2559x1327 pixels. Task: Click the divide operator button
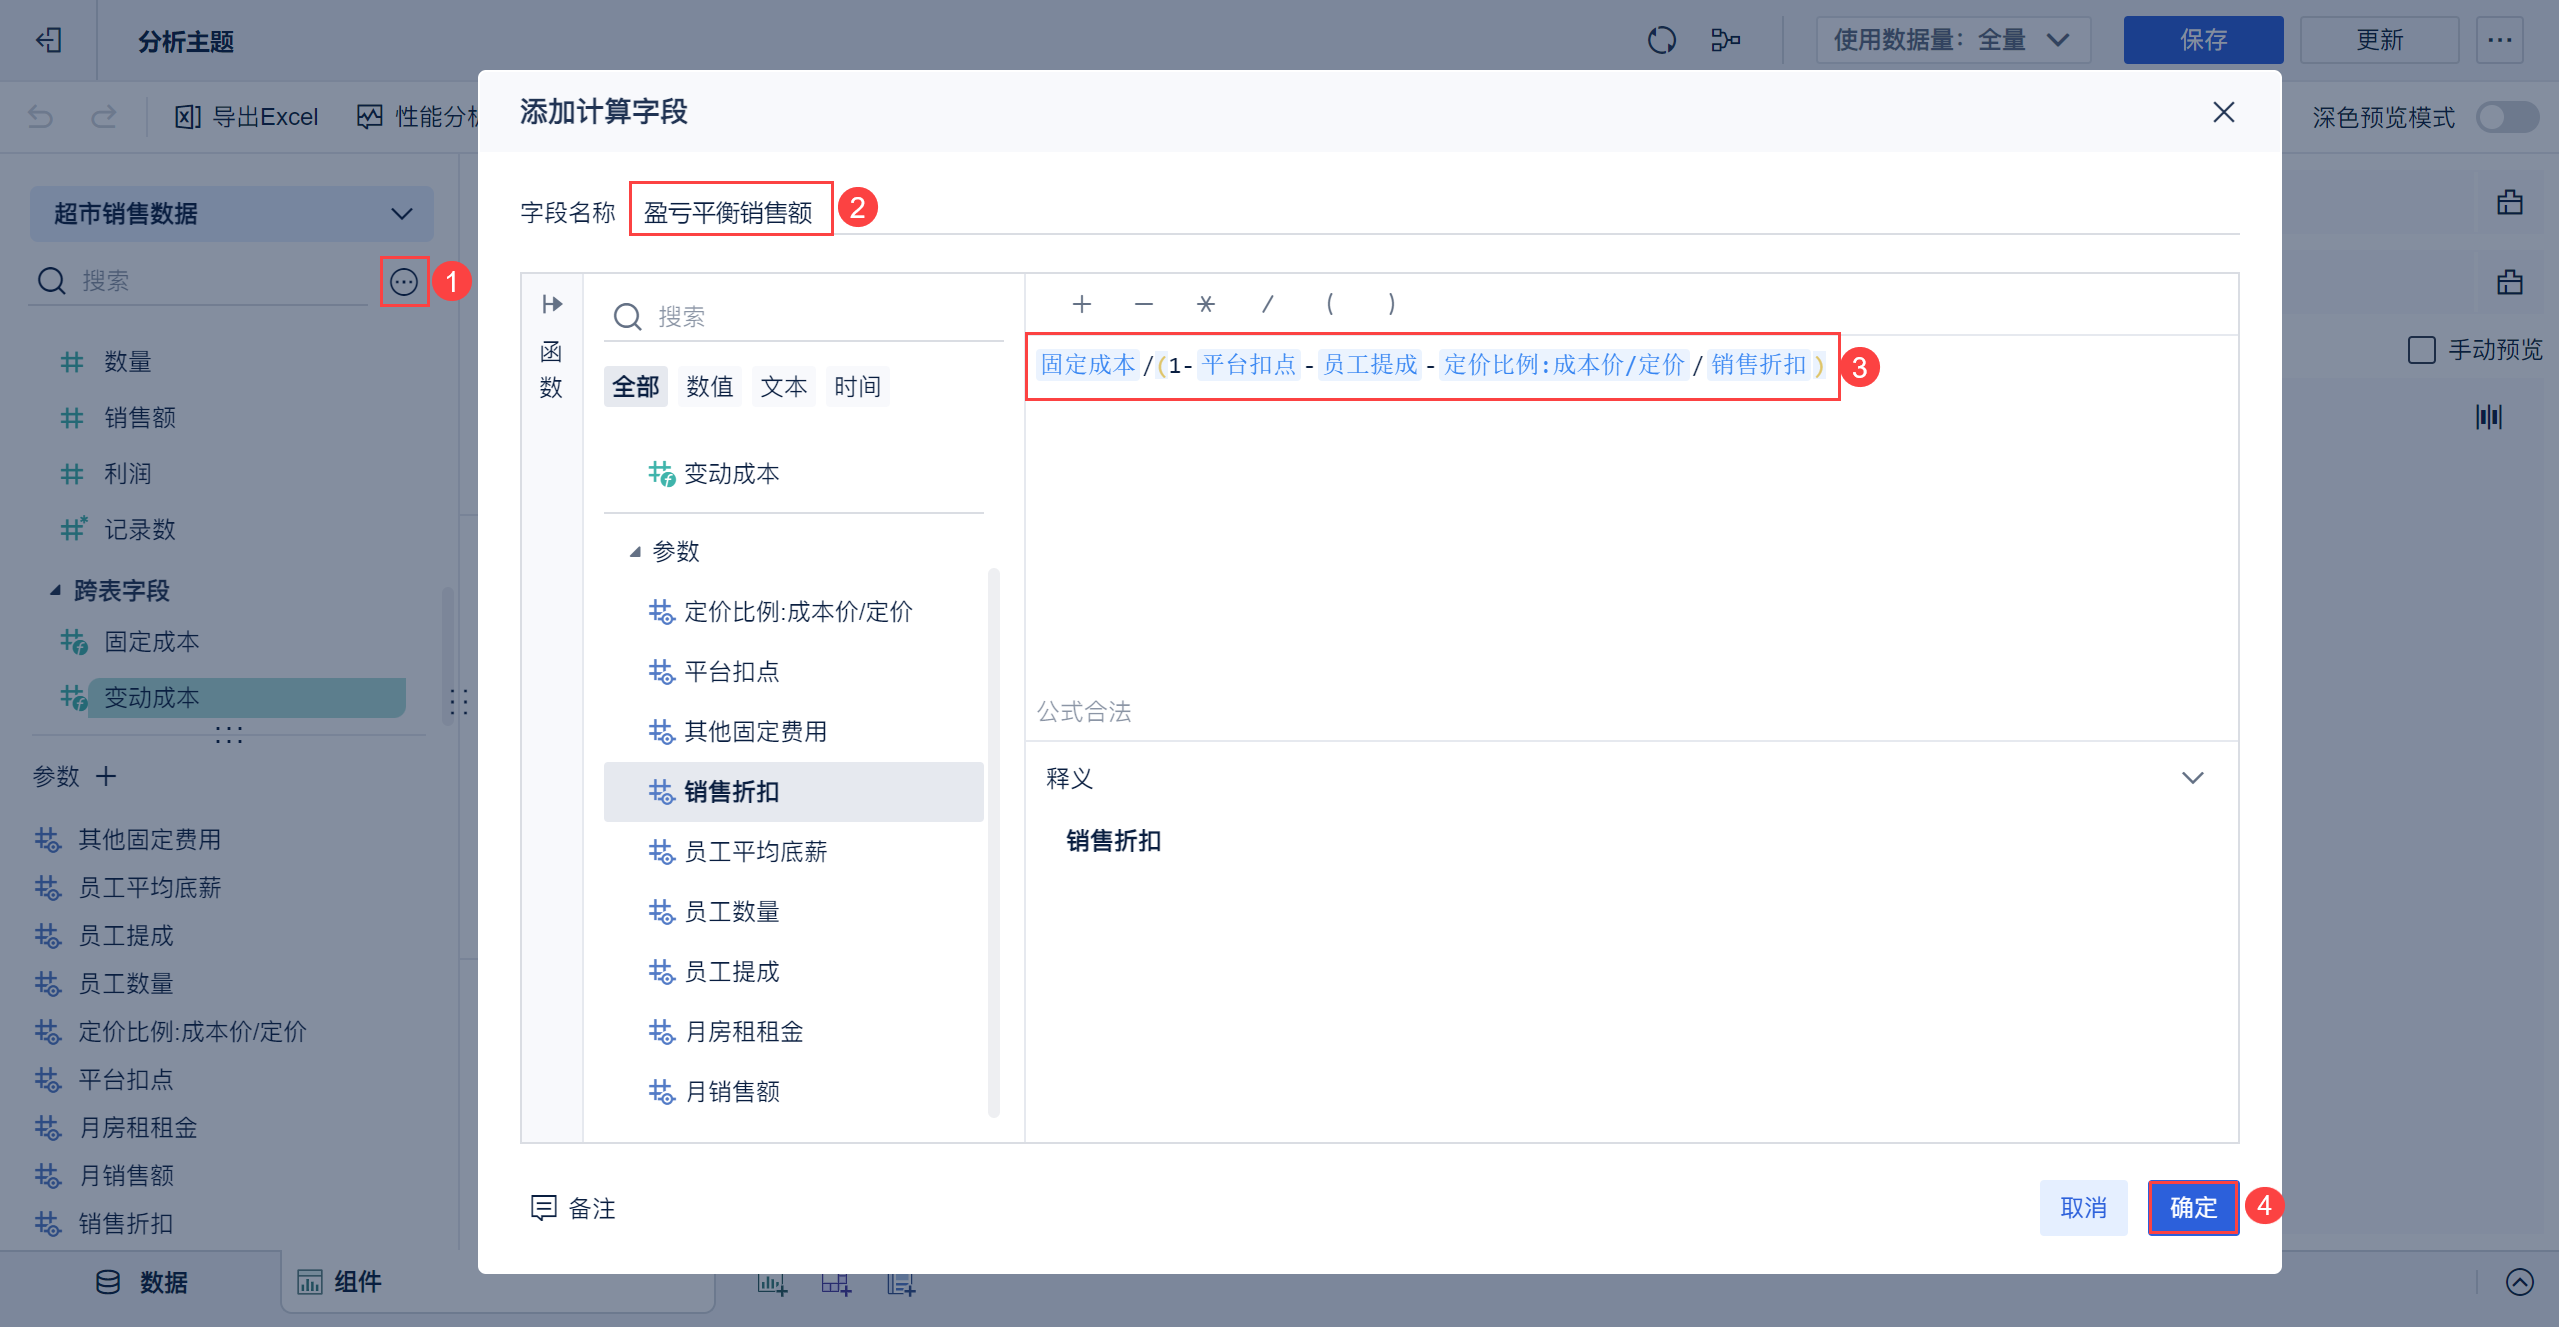1267,304
